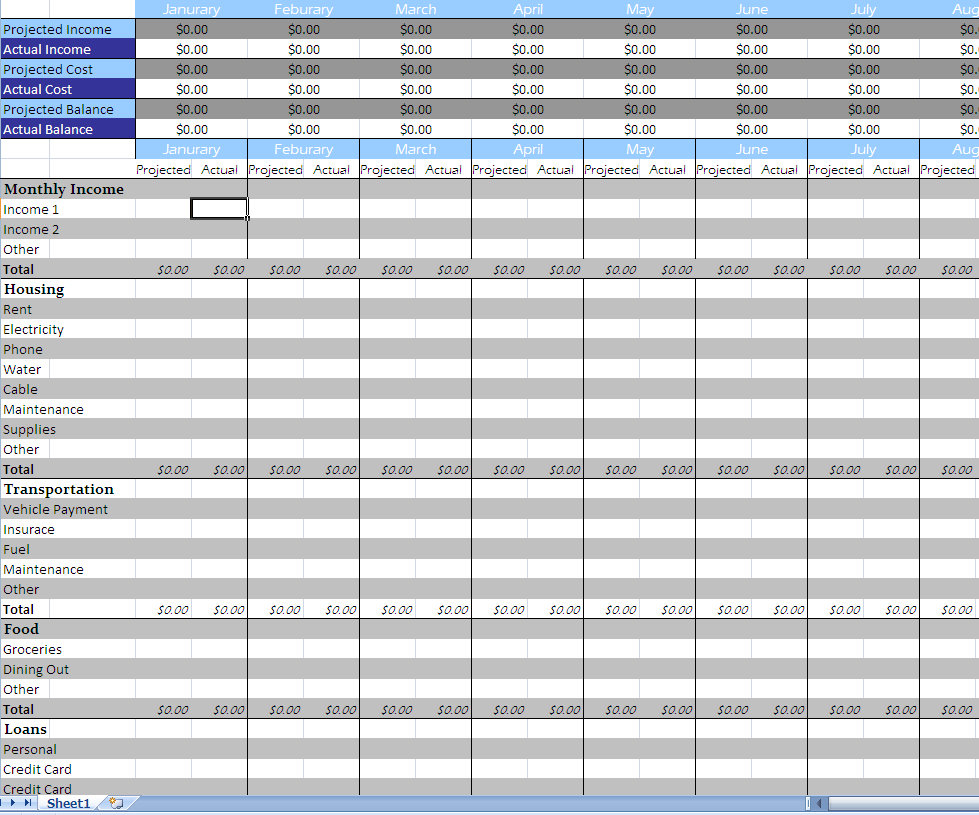Select the Vehicle Payment row label
The width and height of the screenshot is (979, 815).
click(55, 509)
